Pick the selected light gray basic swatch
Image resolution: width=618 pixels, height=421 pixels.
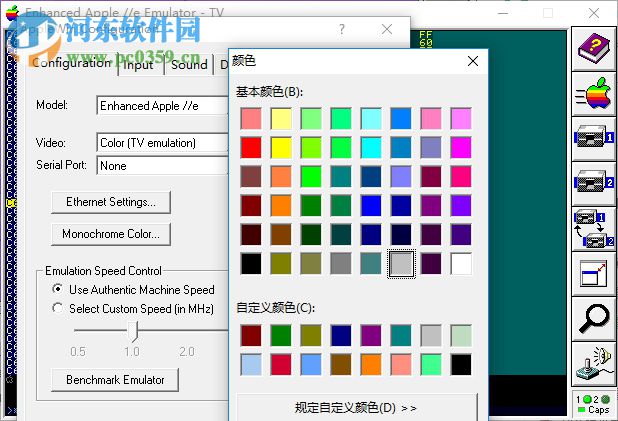tap(401, 264)
